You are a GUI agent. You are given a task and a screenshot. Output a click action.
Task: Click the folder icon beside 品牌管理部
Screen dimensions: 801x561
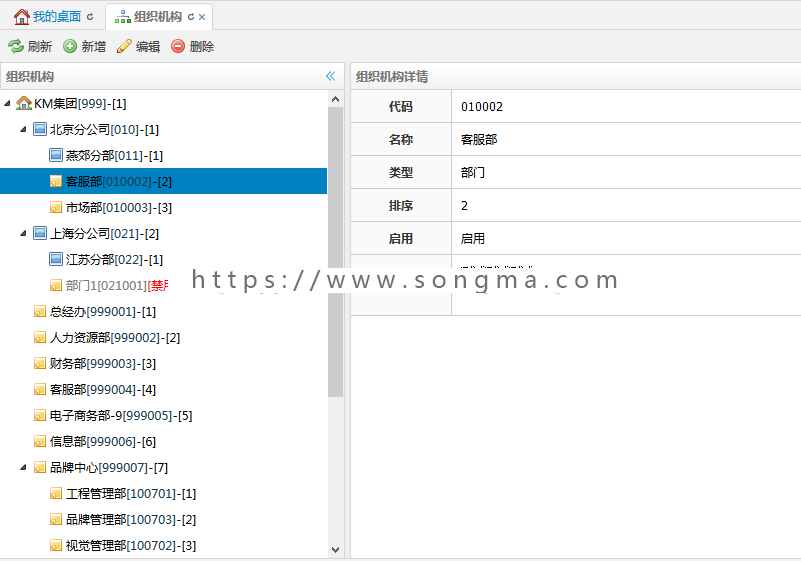56,520
